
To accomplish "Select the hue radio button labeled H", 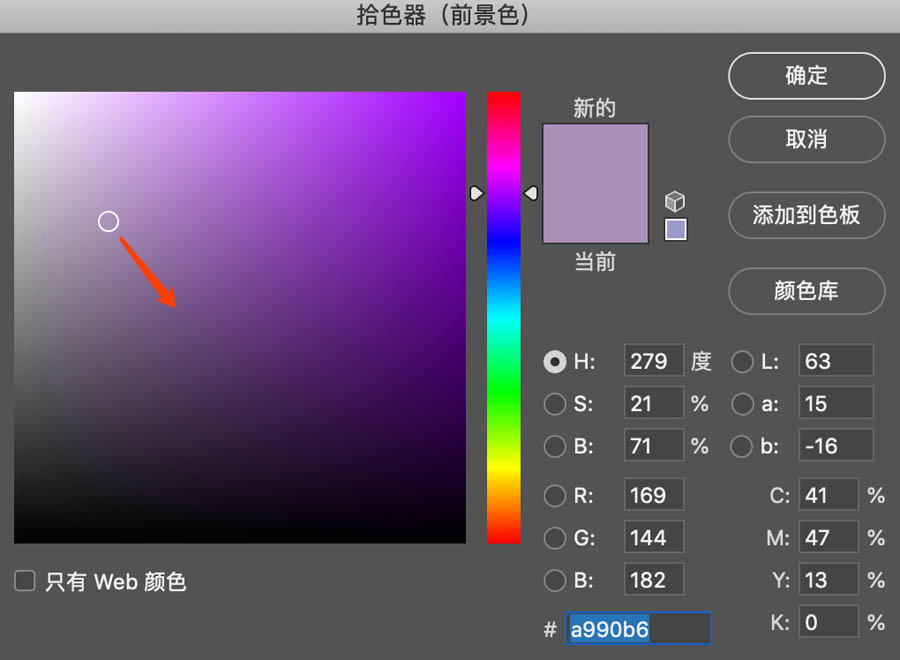I will (556, 362).
